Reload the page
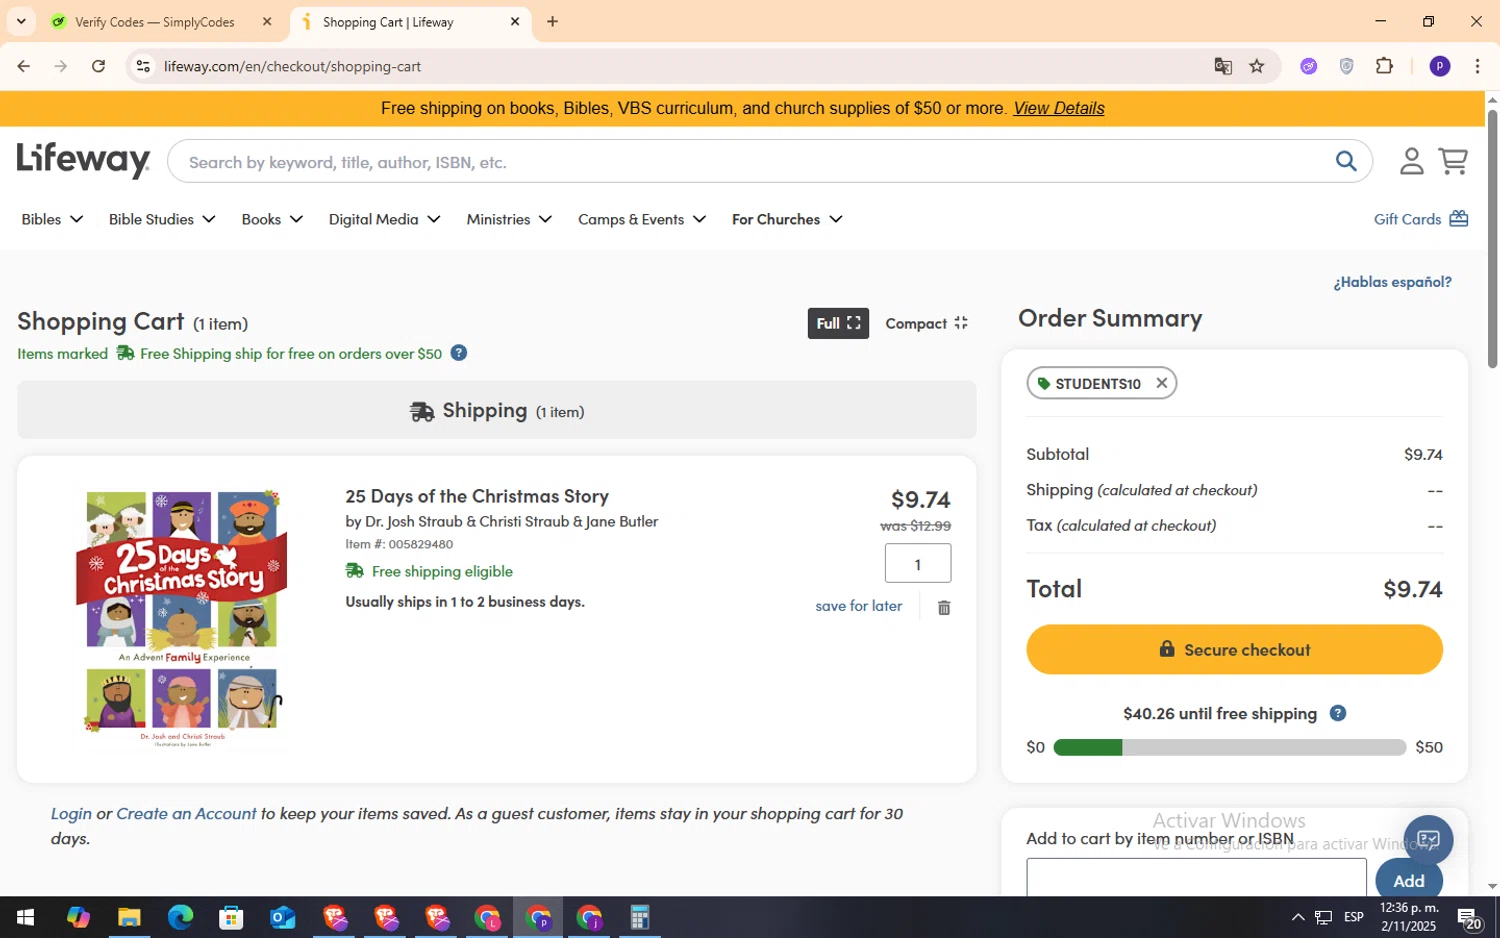The image size is (1500, 938). pyautogui.click(x=98, y=66)
